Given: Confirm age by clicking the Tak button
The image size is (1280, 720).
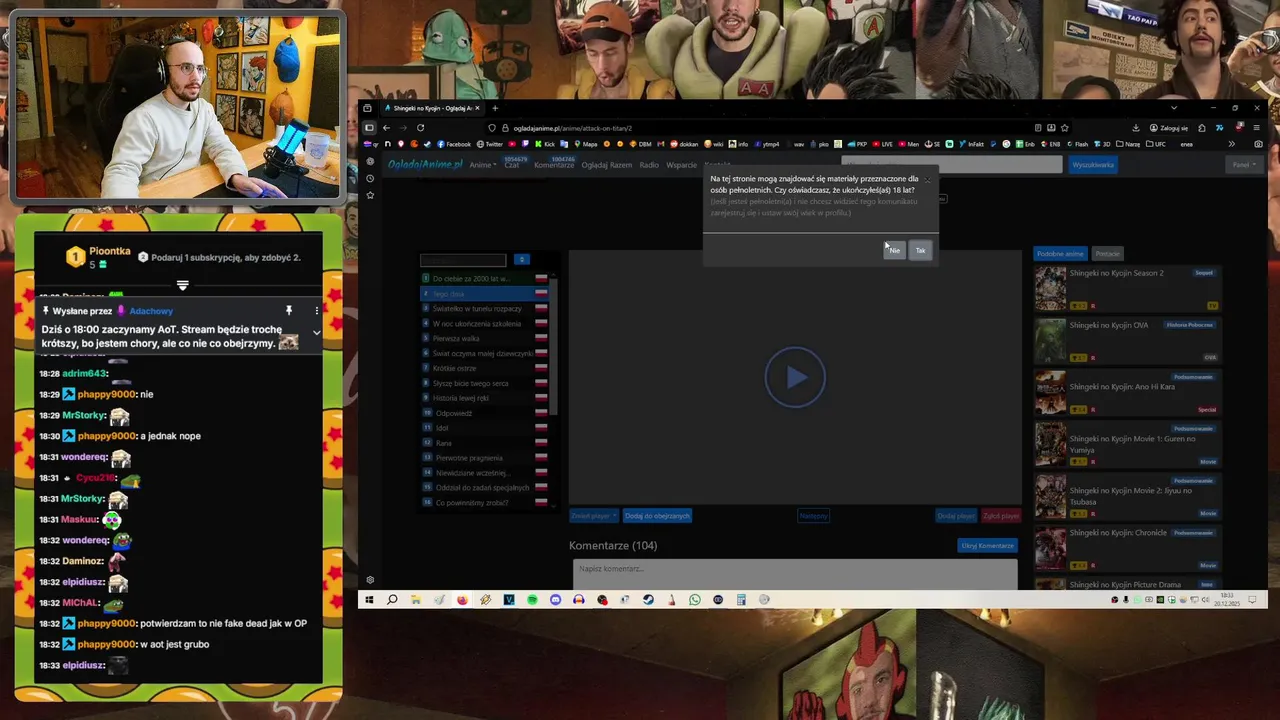Looking at the screenshot, I should coord(920,250).
